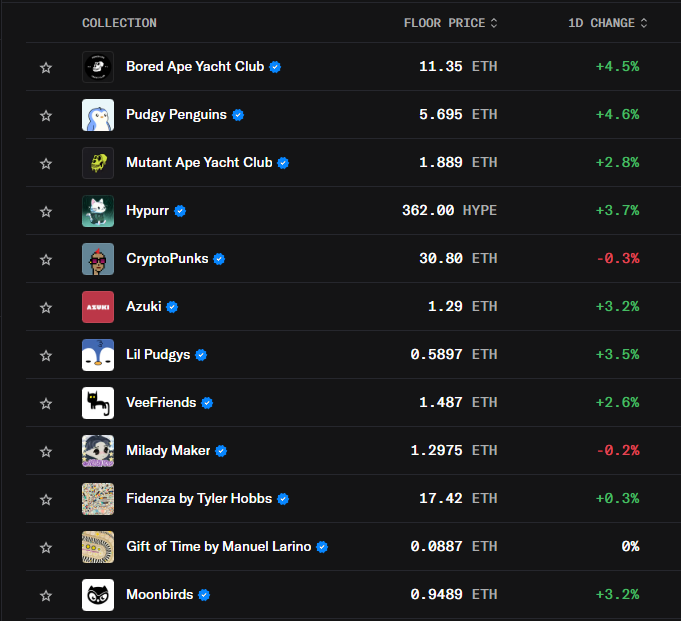The height and width of the screenshot is (621, 681).
Task: Open the Lil Pudgys penguin thumbnail
Action: (98, 355)
